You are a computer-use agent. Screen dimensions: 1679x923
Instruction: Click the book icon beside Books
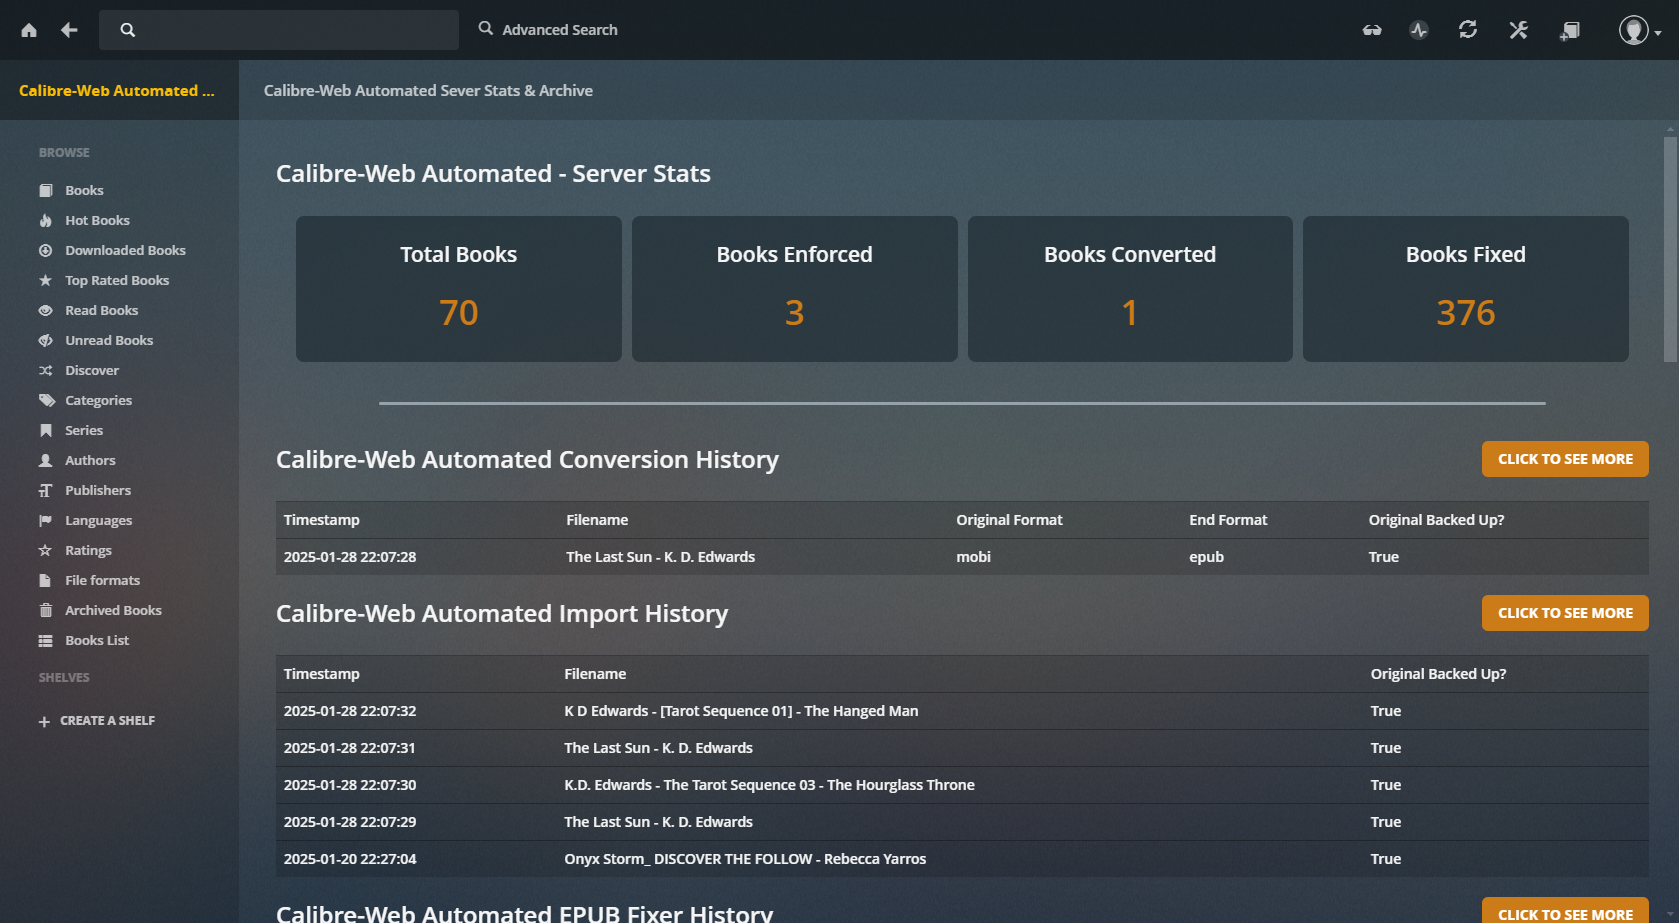pyautogui.click(x=45, y=190)
